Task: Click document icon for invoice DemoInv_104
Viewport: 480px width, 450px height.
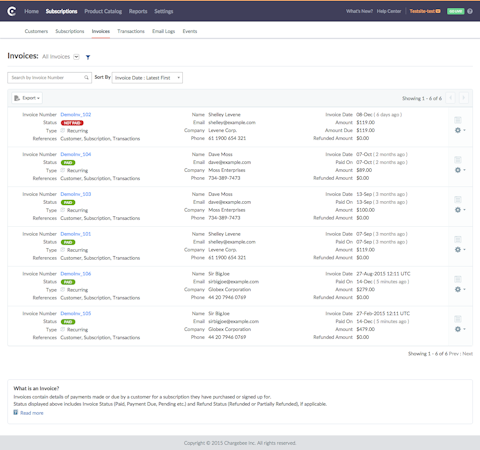Action: point(458,160)
